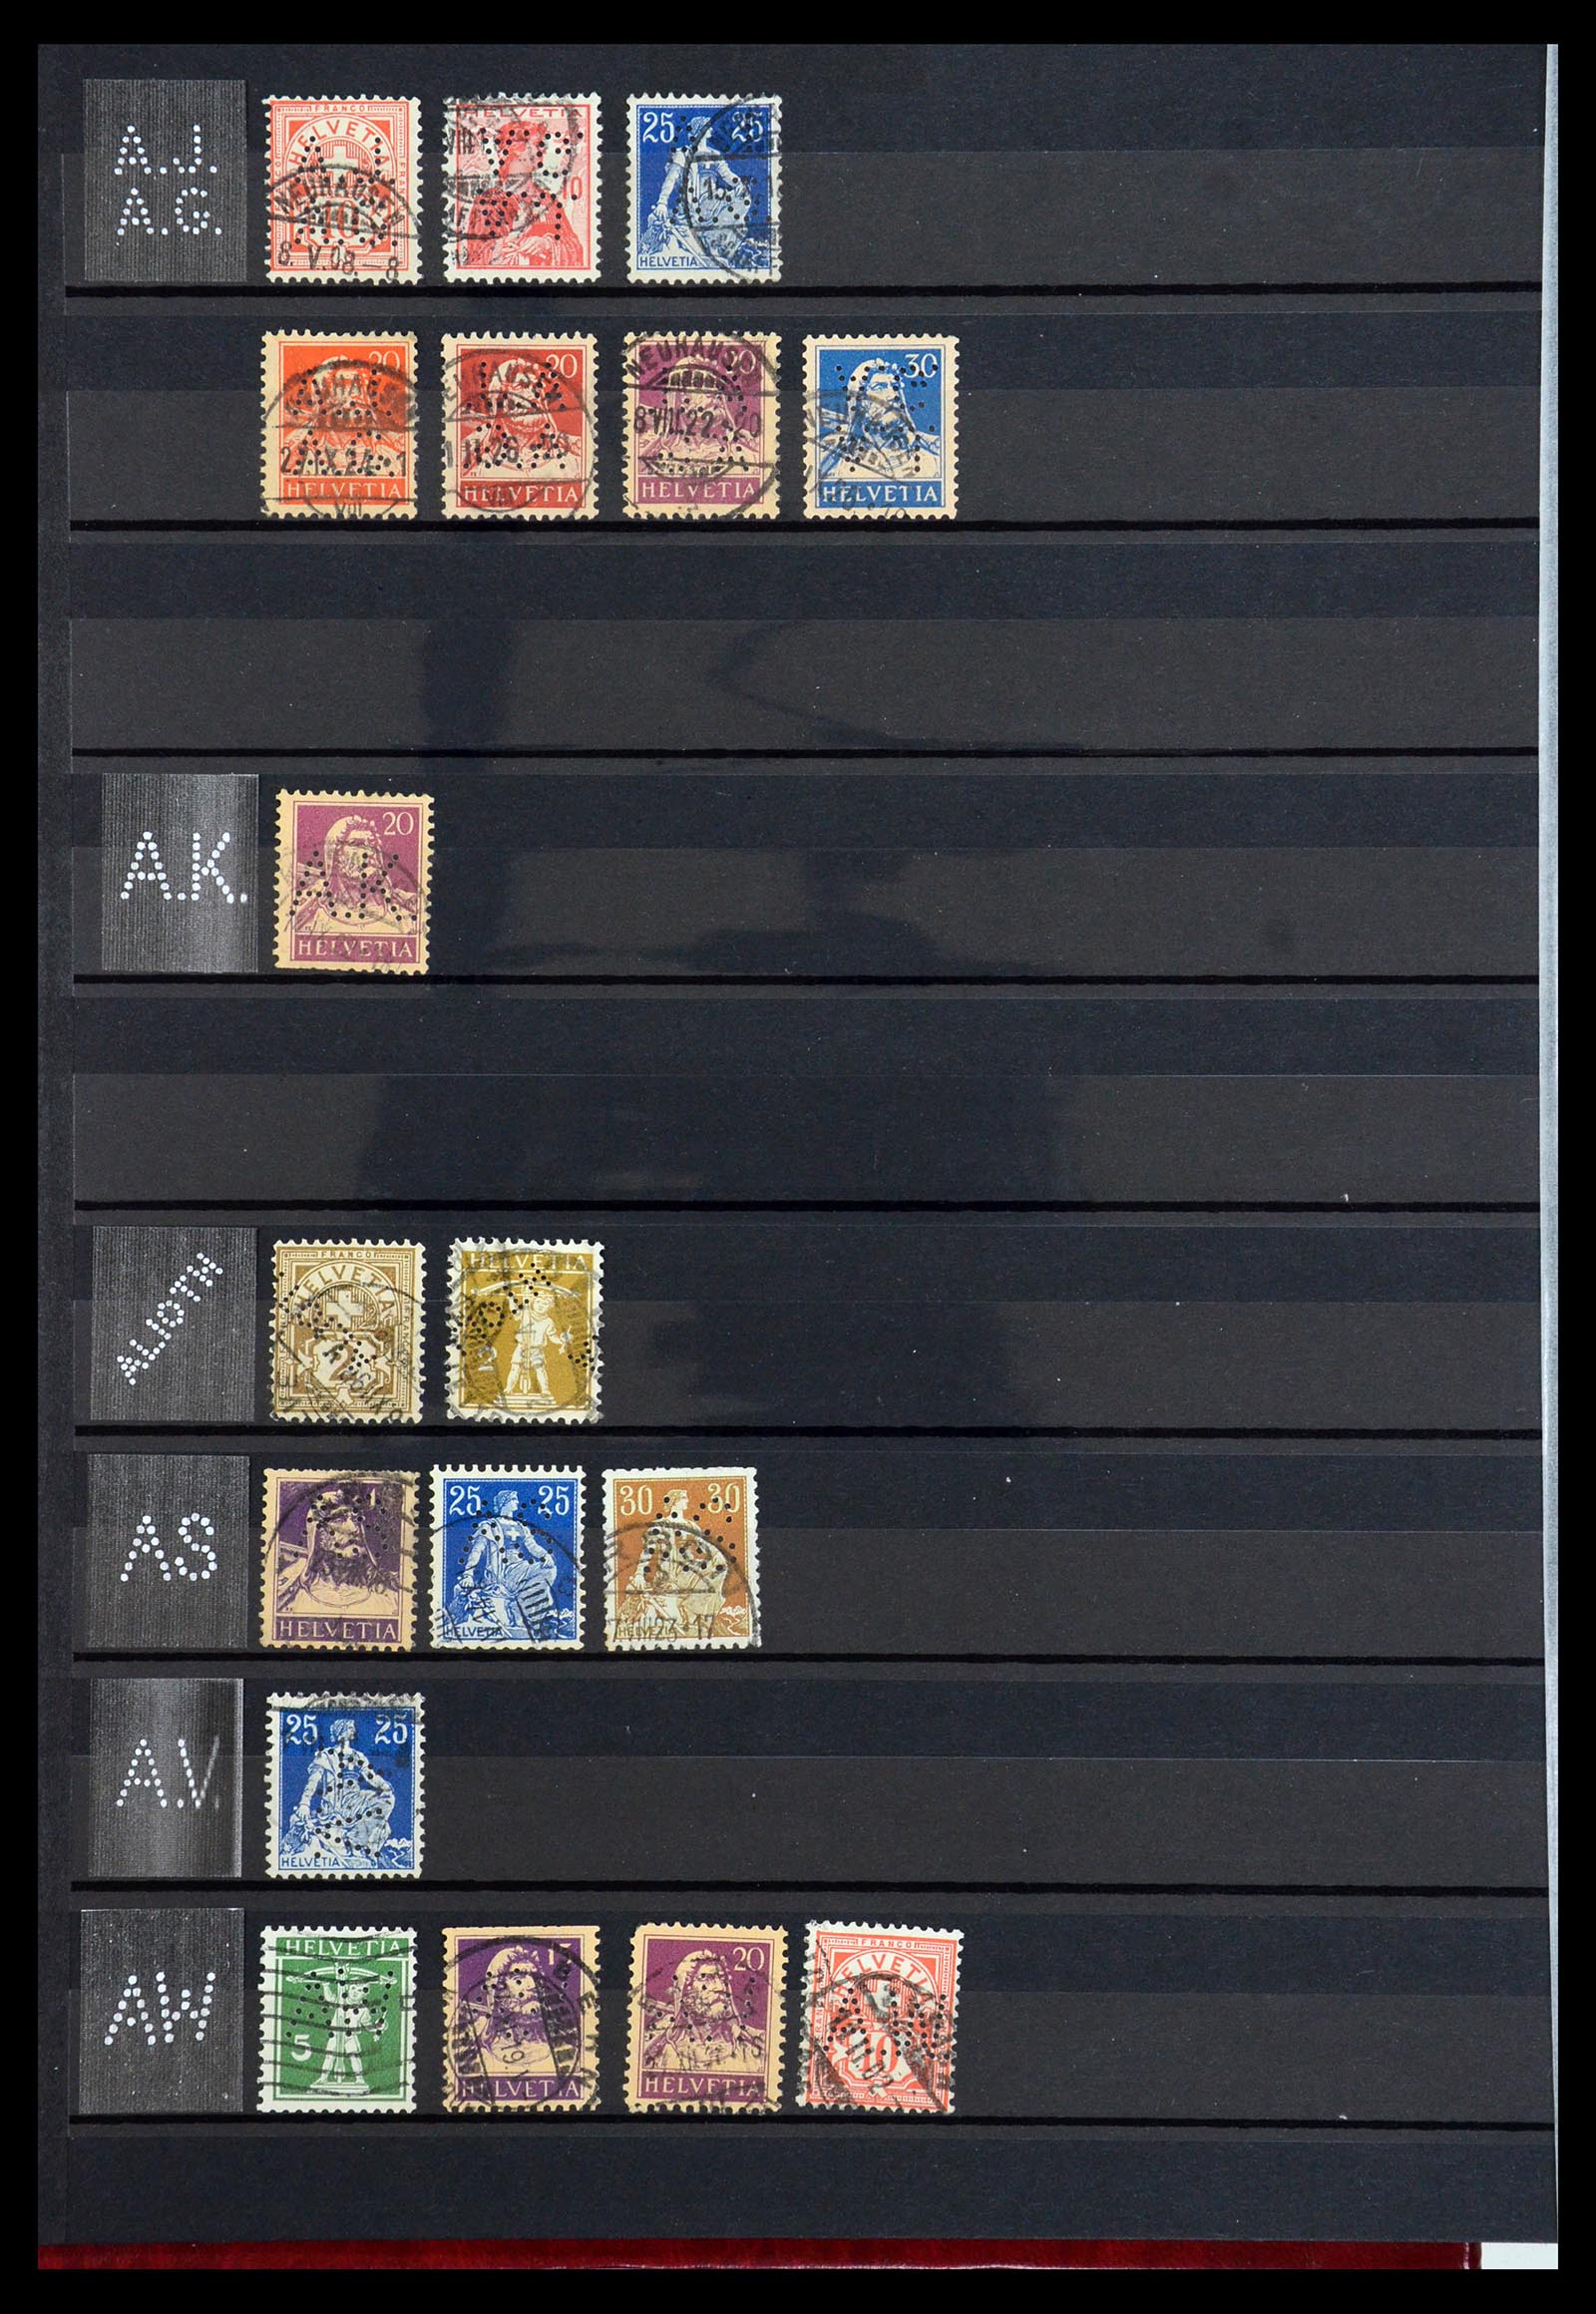Select the purple 20 stamp beside A.K. label
1596x2314 pixels.
click(353, 881)
